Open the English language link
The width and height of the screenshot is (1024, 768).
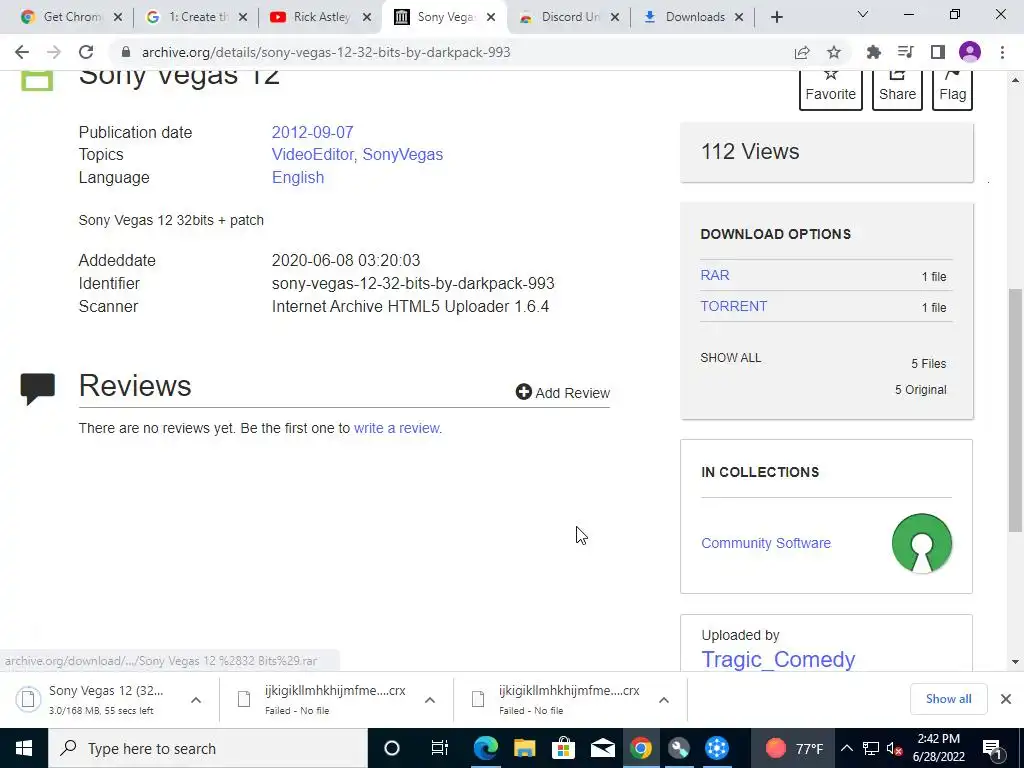pyautogui.click(x=298, y=177)
